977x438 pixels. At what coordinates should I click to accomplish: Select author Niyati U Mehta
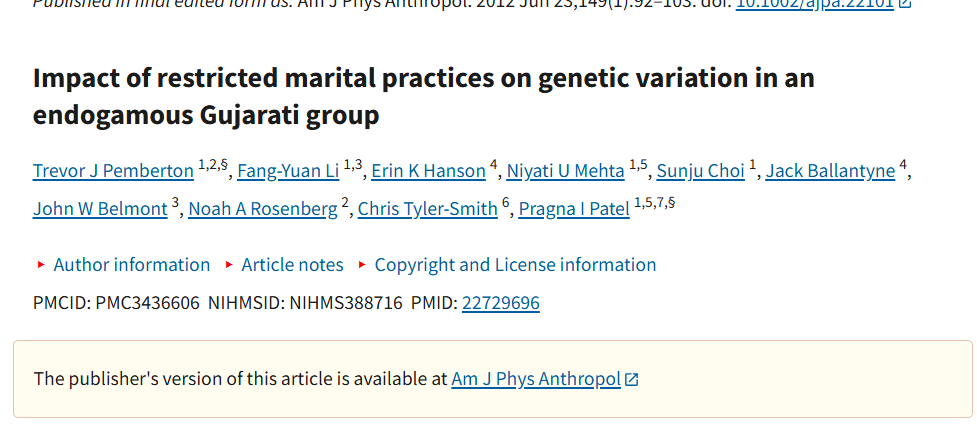565,171
